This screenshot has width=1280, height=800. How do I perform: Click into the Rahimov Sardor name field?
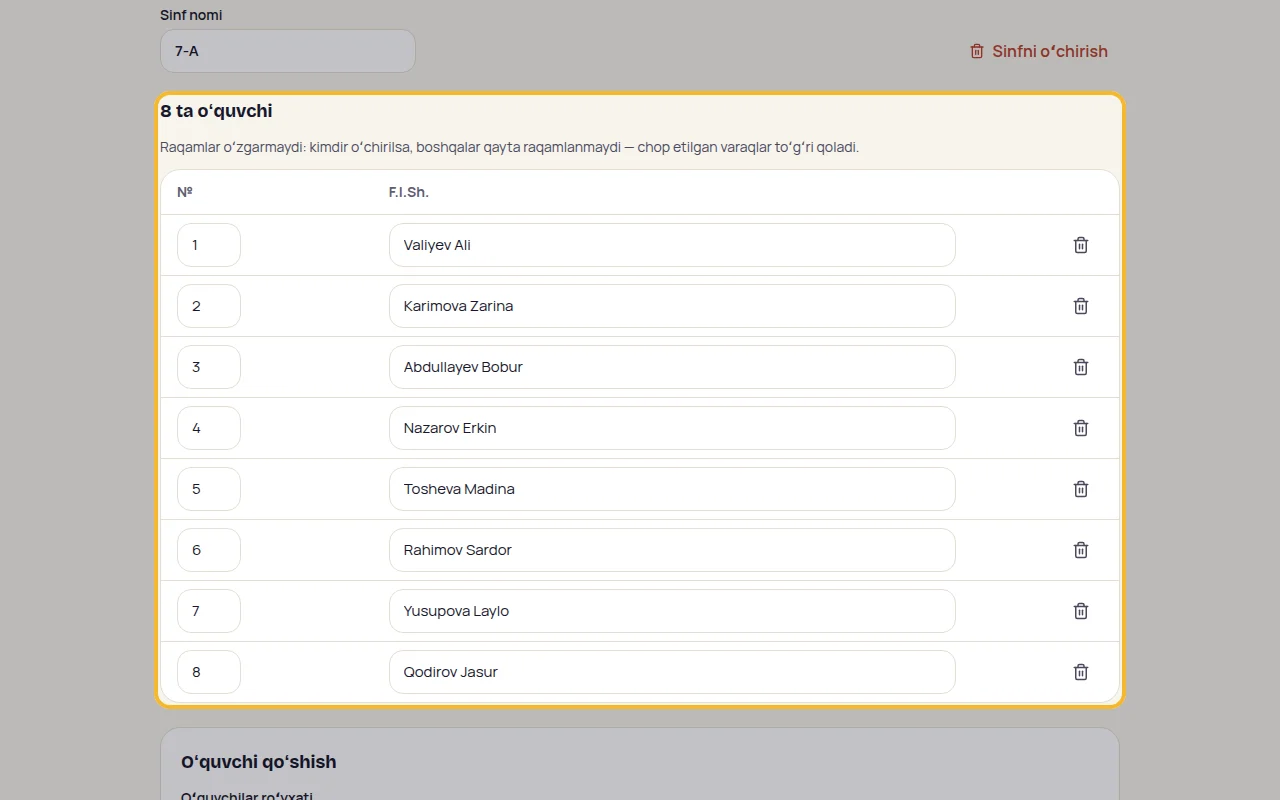click(x=672, y=550)
